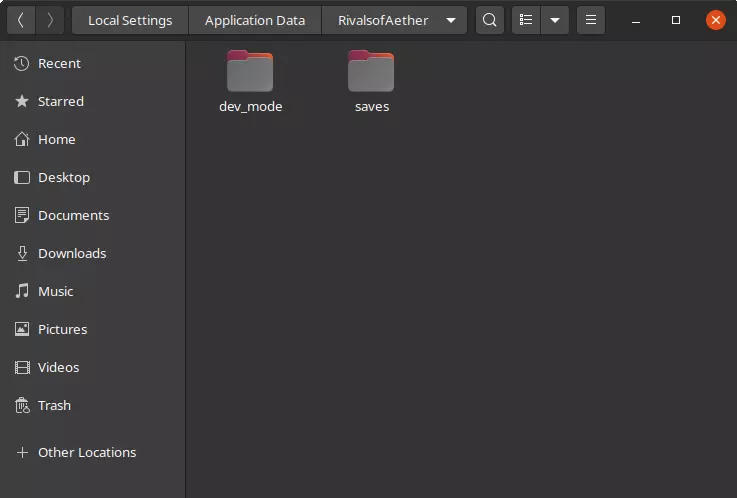Go back with the left arrow
This screenshot has height=498, width=737.
[x=21, y=20]
